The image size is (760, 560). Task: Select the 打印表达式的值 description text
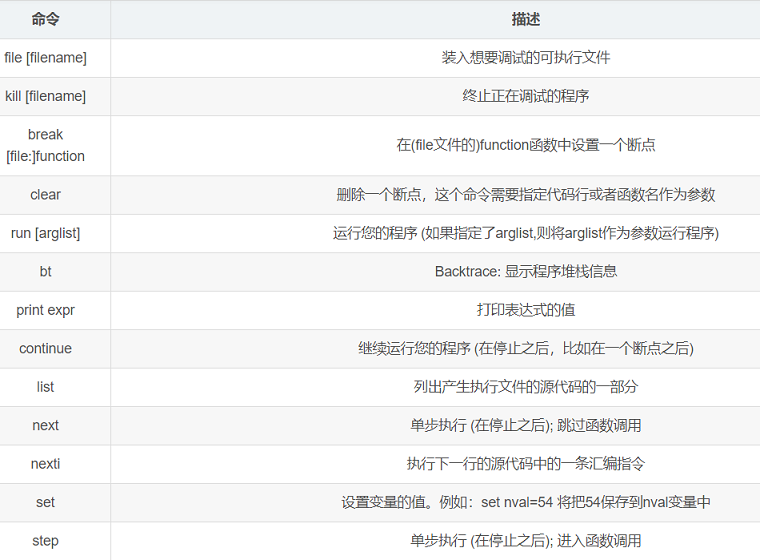pos(525,310)
